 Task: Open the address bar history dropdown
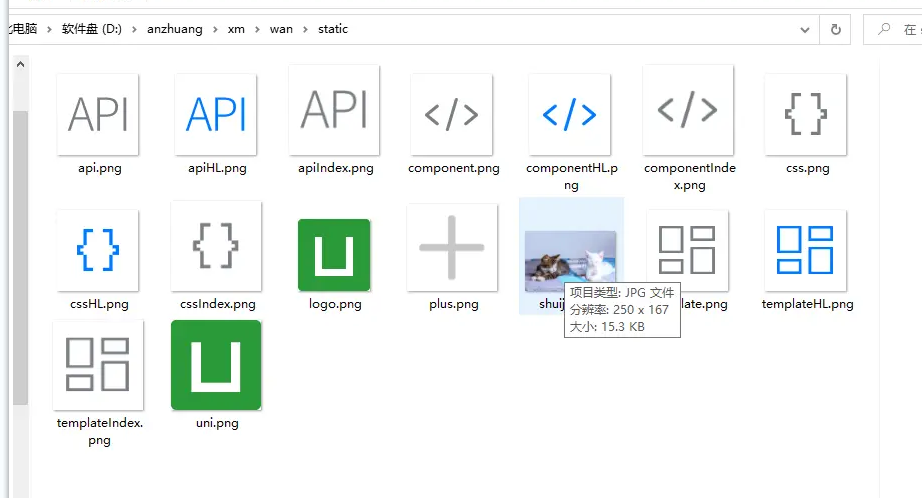[805, 29]
